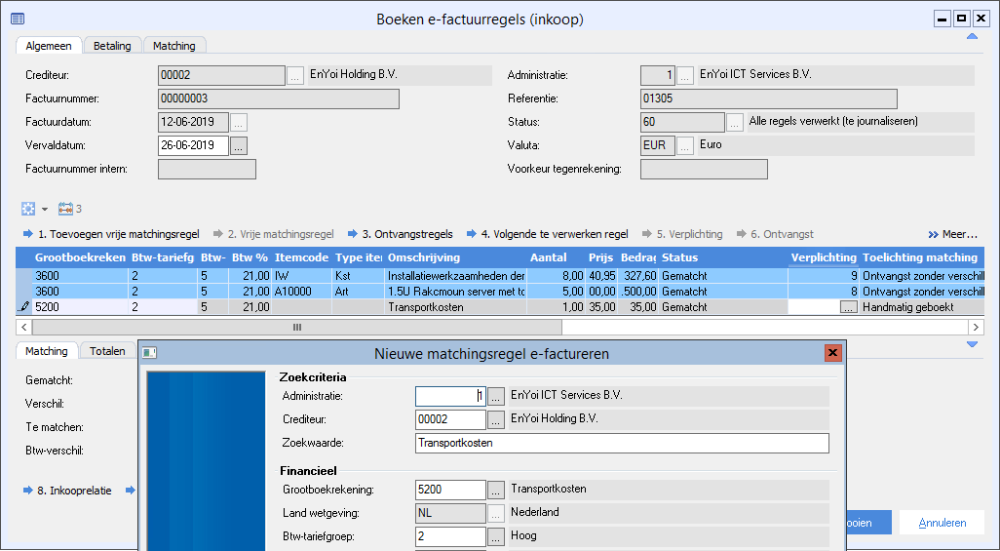Click 4. Volgende te verwerken regel
This screenshot has width=1000, height=551.
point(547,234)
